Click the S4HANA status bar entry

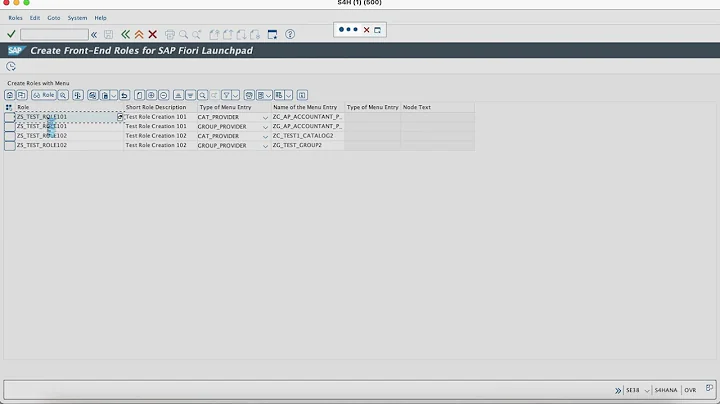(666, 390)
